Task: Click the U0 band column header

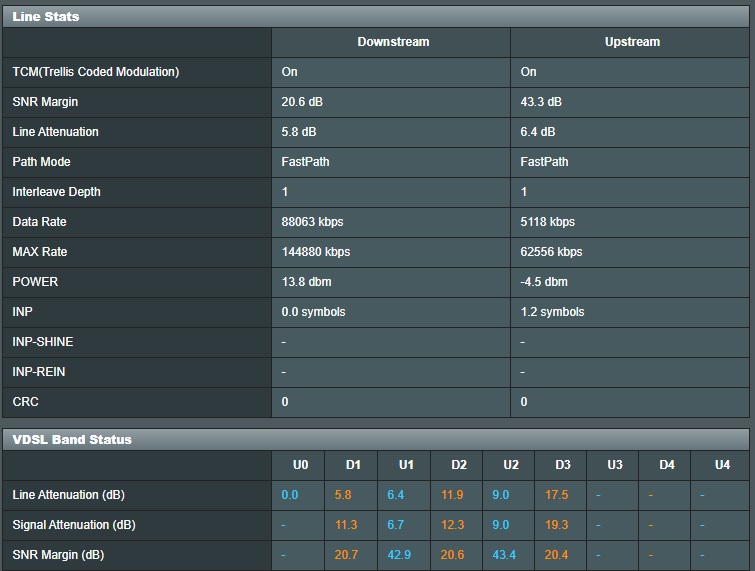Action: (x=300, y=465)
